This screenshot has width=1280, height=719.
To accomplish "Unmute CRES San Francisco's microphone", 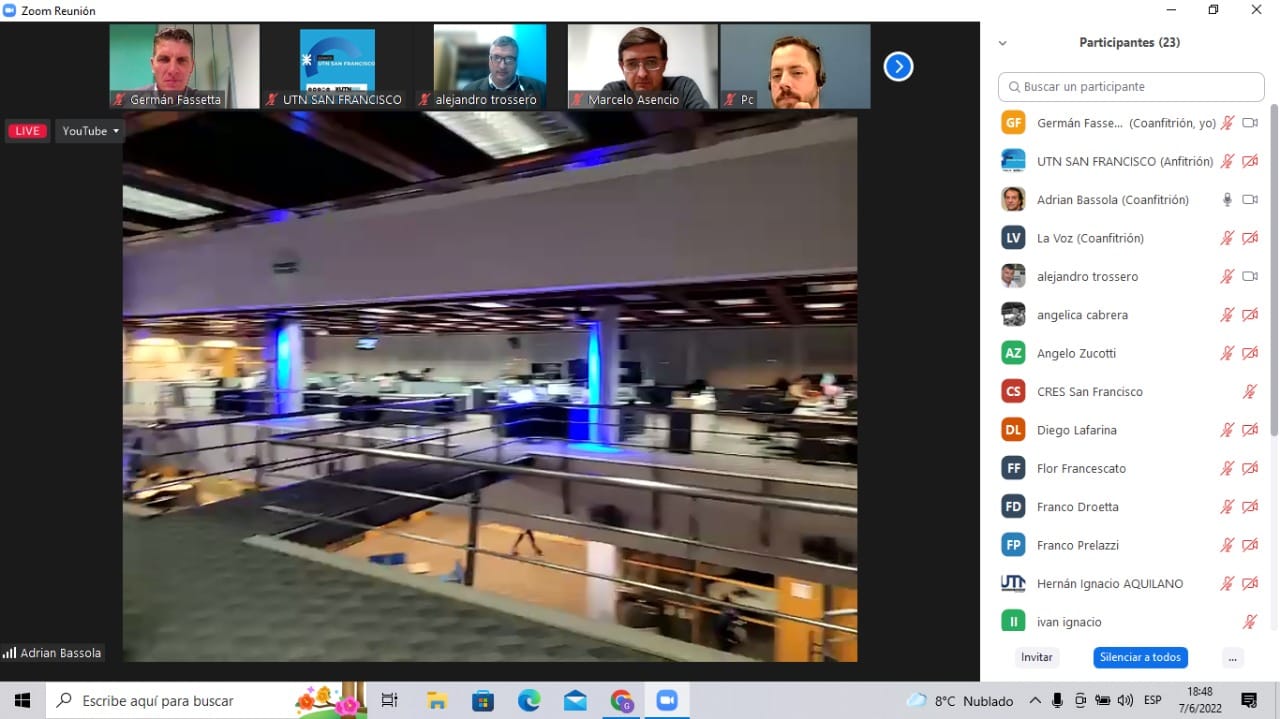I will (1250, 392).
